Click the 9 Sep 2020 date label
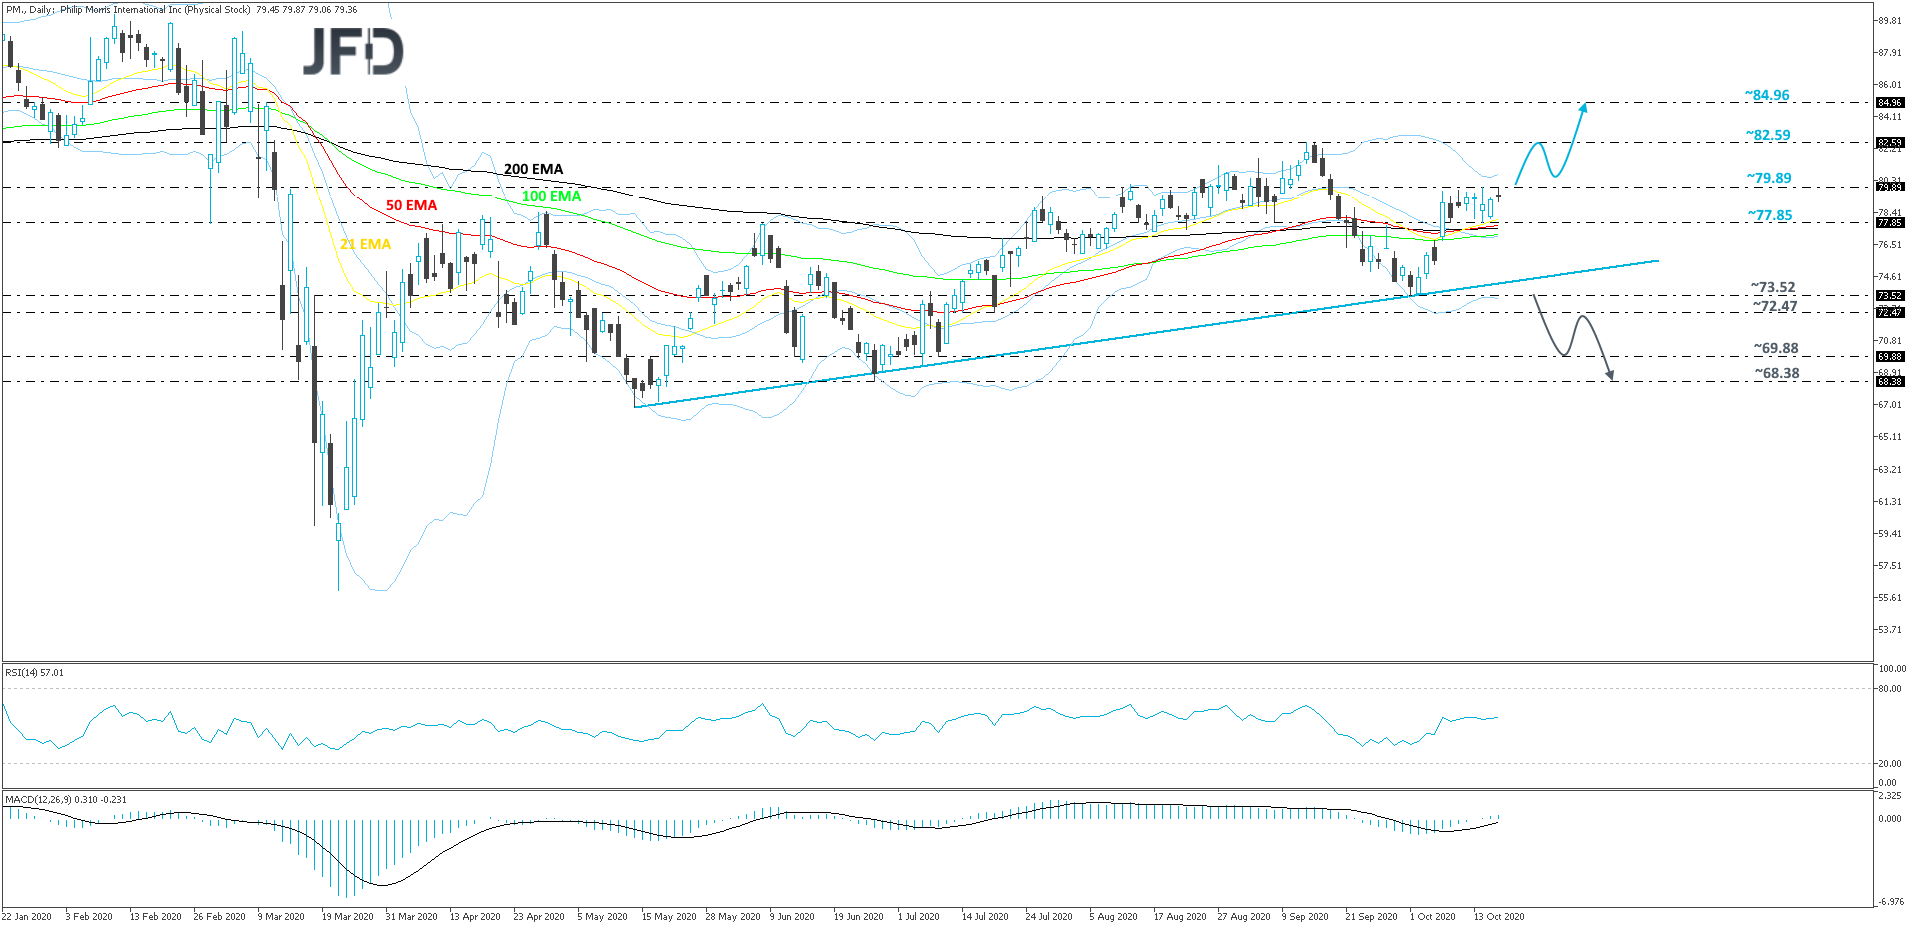Image resolution: width=1916 pixels, height=928 pixels. tap(1306, 917)
